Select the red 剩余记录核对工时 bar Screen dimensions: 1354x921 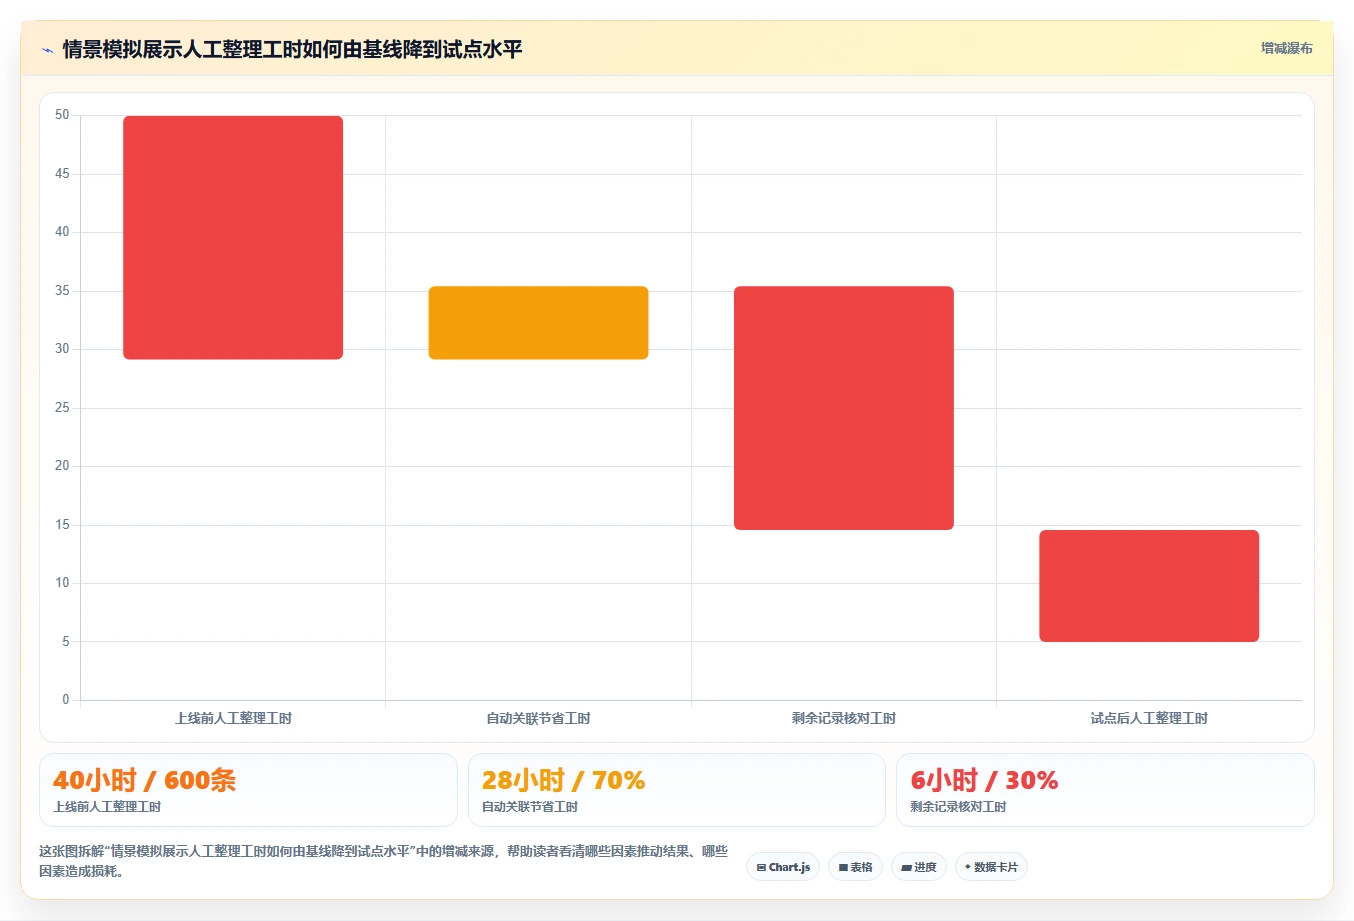(x=844, y=408)
